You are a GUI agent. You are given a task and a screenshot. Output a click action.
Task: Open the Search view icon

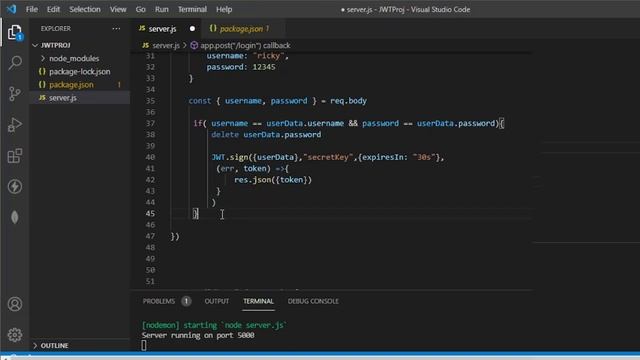pyautogui.click(x=15, y=63)
